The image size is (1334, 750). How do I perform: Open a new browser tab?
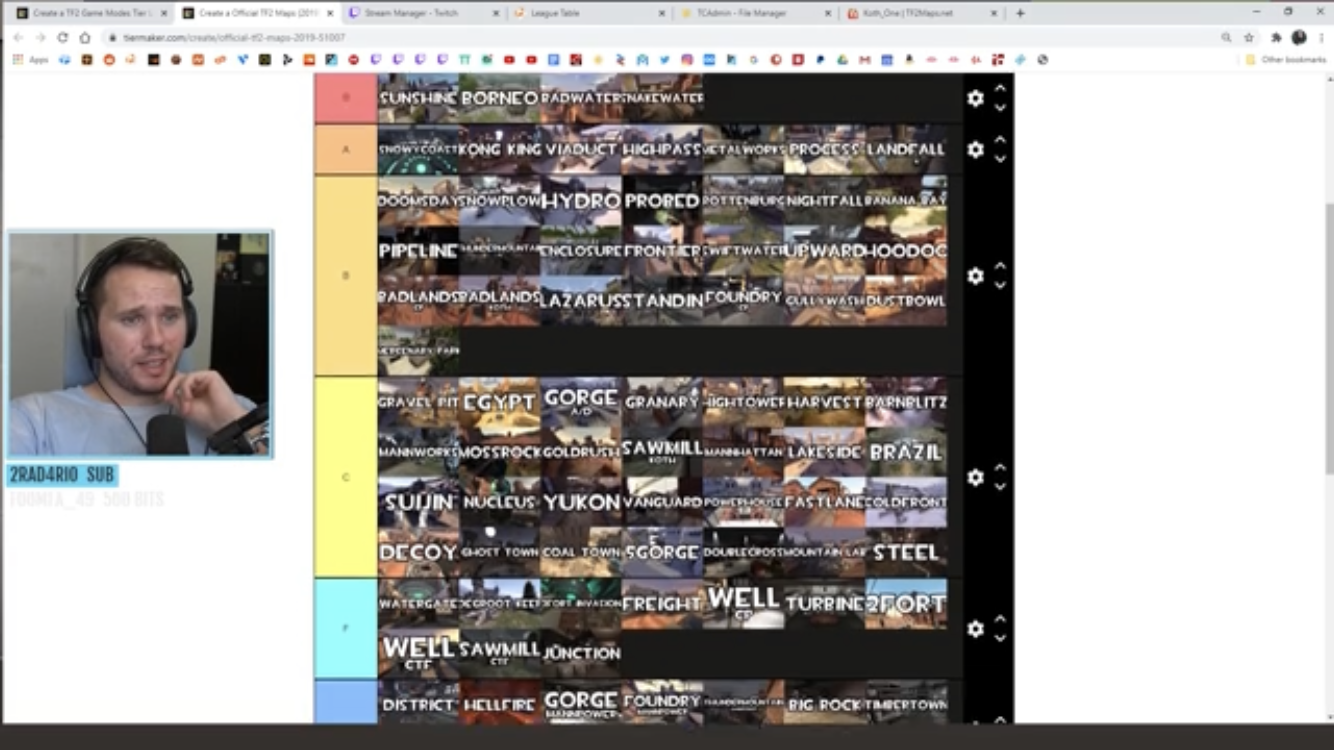1020,13
